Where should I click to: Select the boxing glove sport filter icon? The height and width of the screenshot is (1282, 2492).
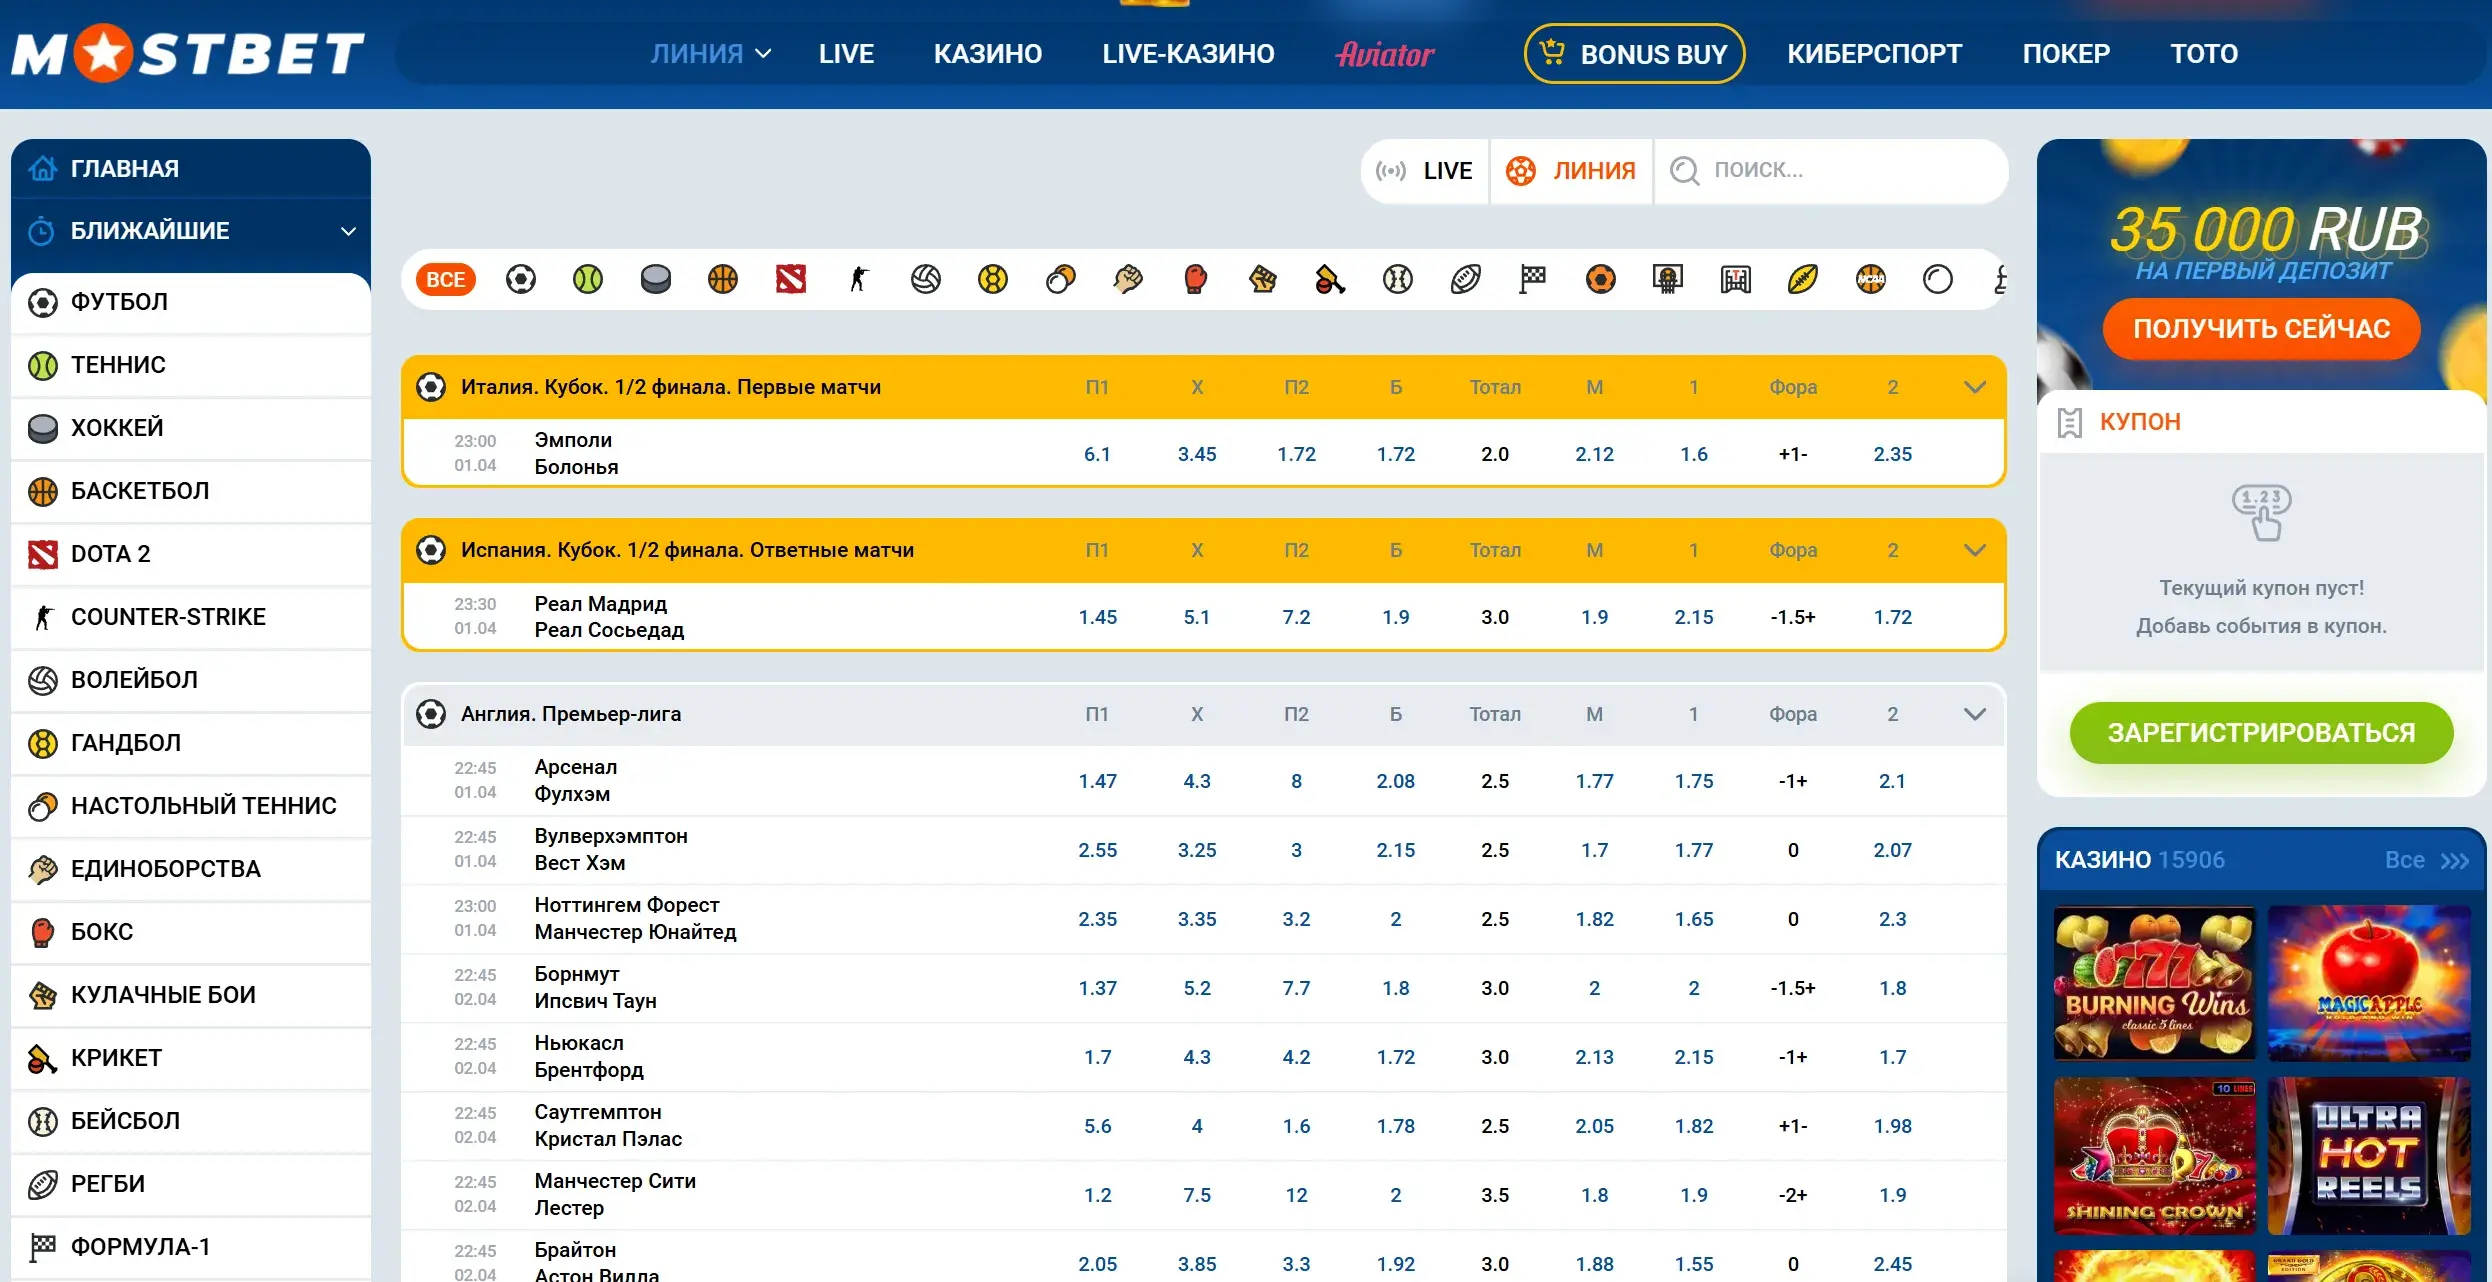1196,279
